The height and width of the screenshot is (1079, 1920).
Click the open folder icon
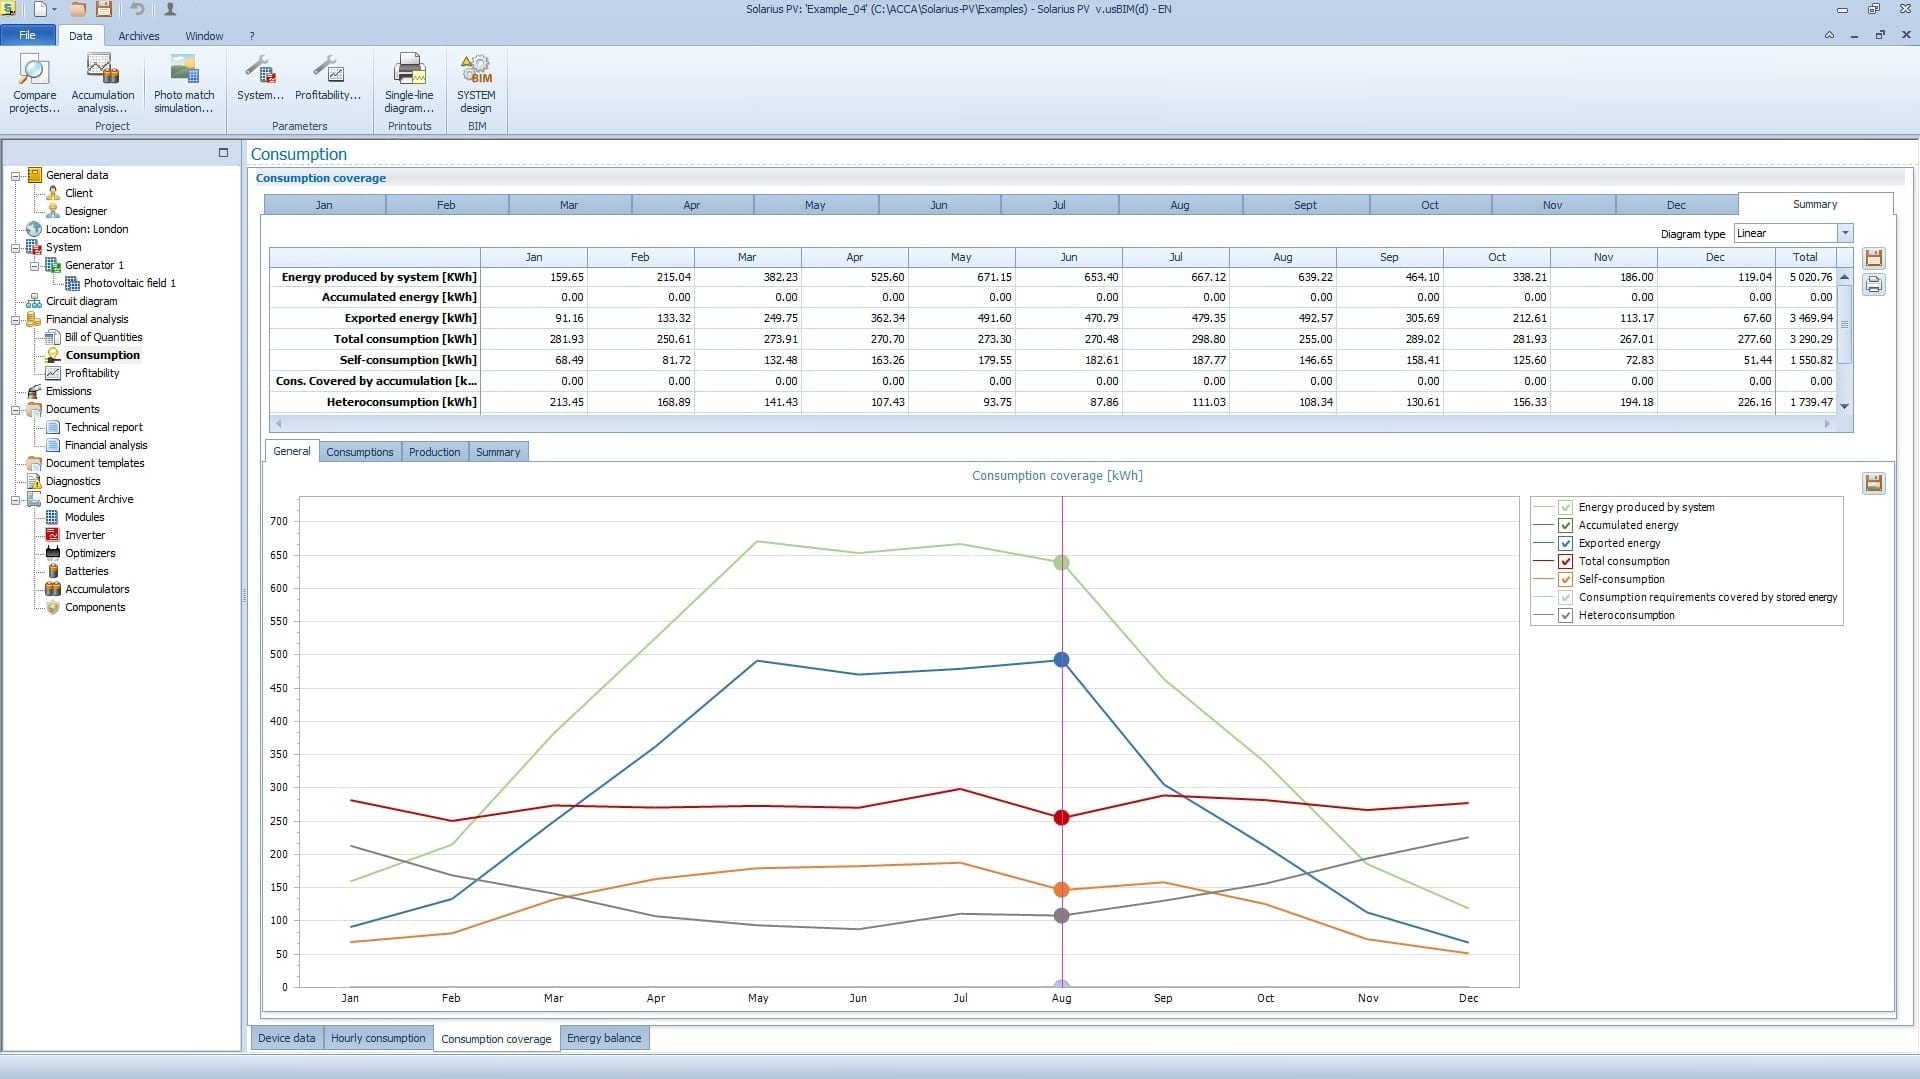coord(78,9)
